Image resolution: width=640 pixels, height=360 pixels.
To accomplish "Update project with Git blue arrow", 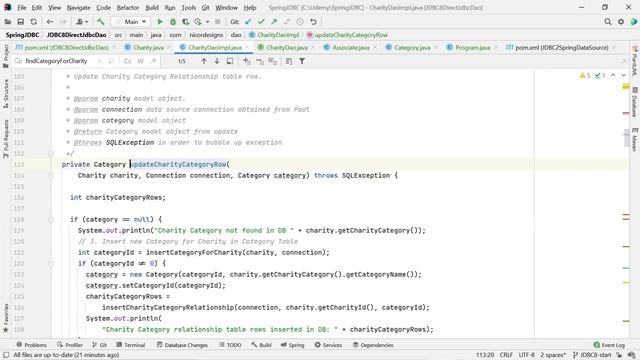I will pyautogui.click(x=248, y=22).
